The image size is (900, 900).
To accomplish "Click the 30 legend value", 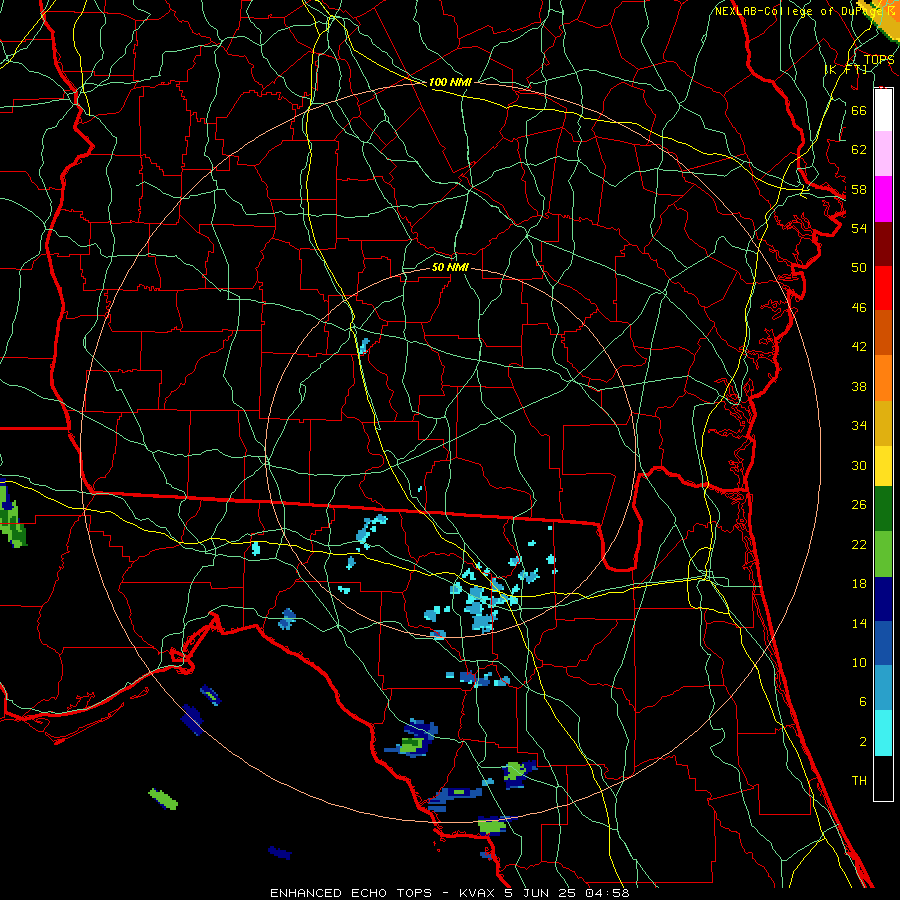I will 859,465.
